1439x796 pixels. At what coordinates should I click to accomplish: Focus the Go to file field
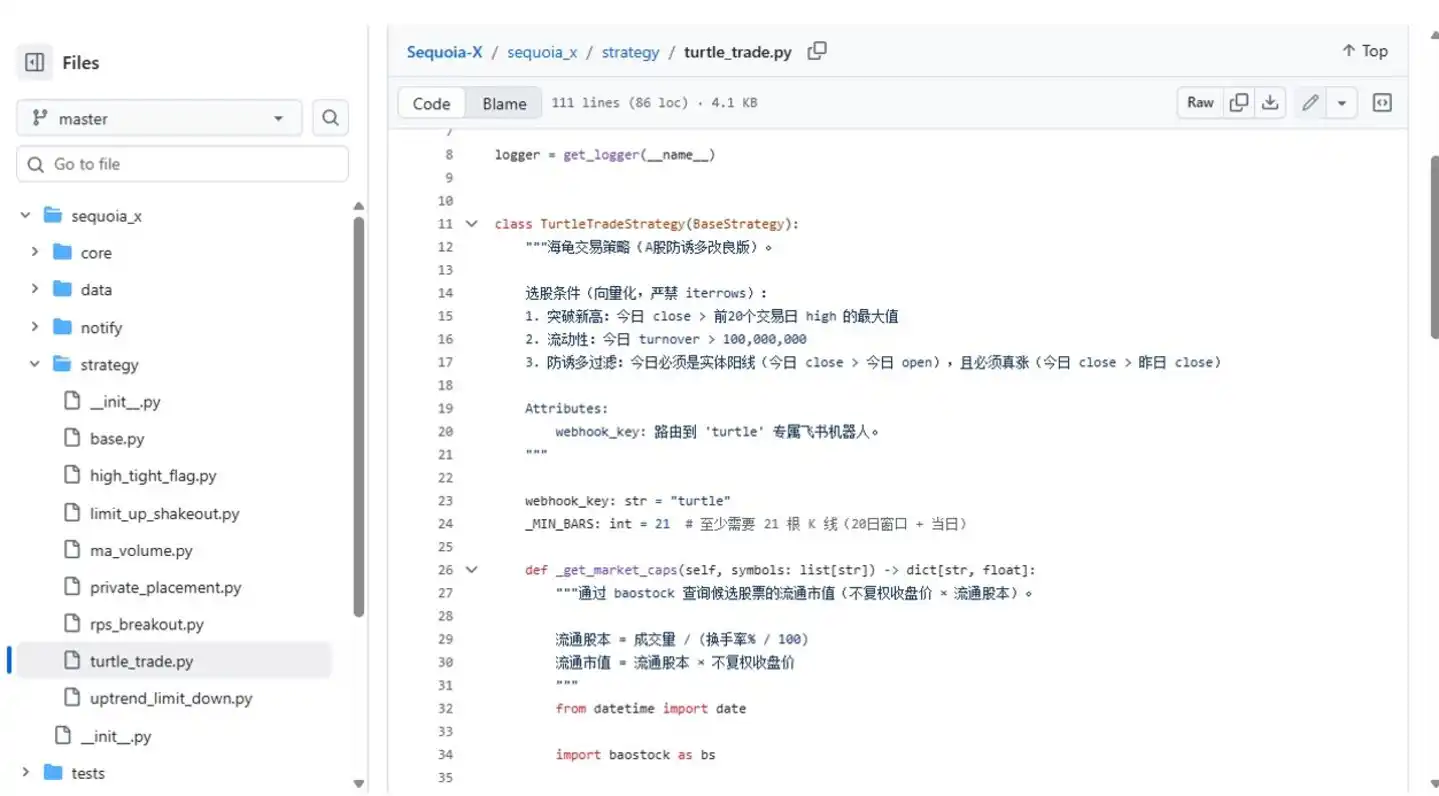[x=182, y=164]
